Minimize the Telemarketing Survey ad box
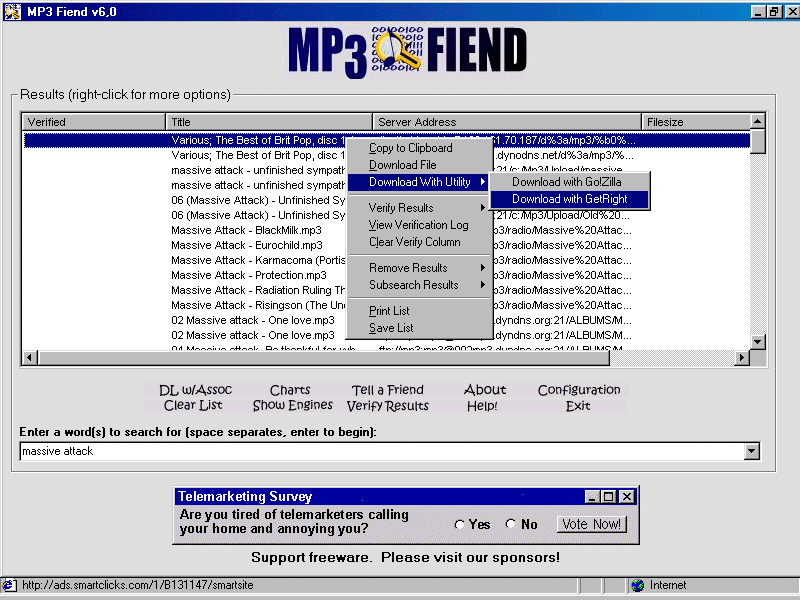 (x=591, y=496)
